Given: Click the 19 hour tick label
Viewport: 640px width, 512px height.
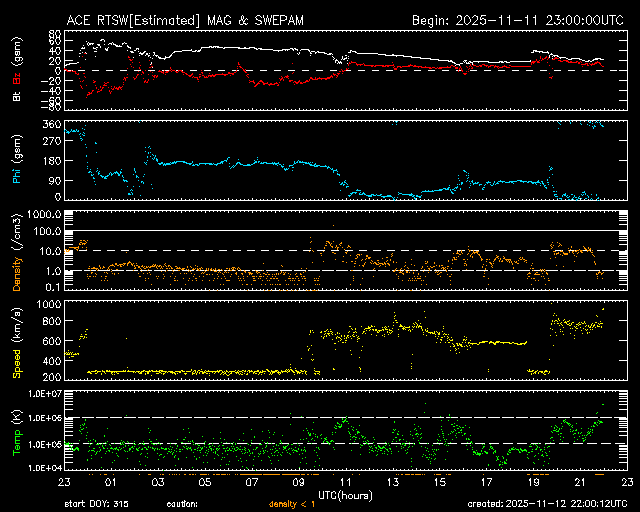Looking at the screenshot, I should (x=532, y=482).
